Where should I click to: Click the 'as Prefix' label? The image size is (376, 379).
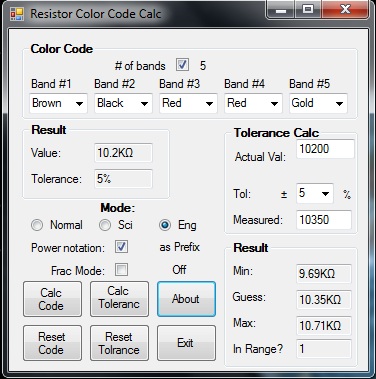(x=179, y=247)
